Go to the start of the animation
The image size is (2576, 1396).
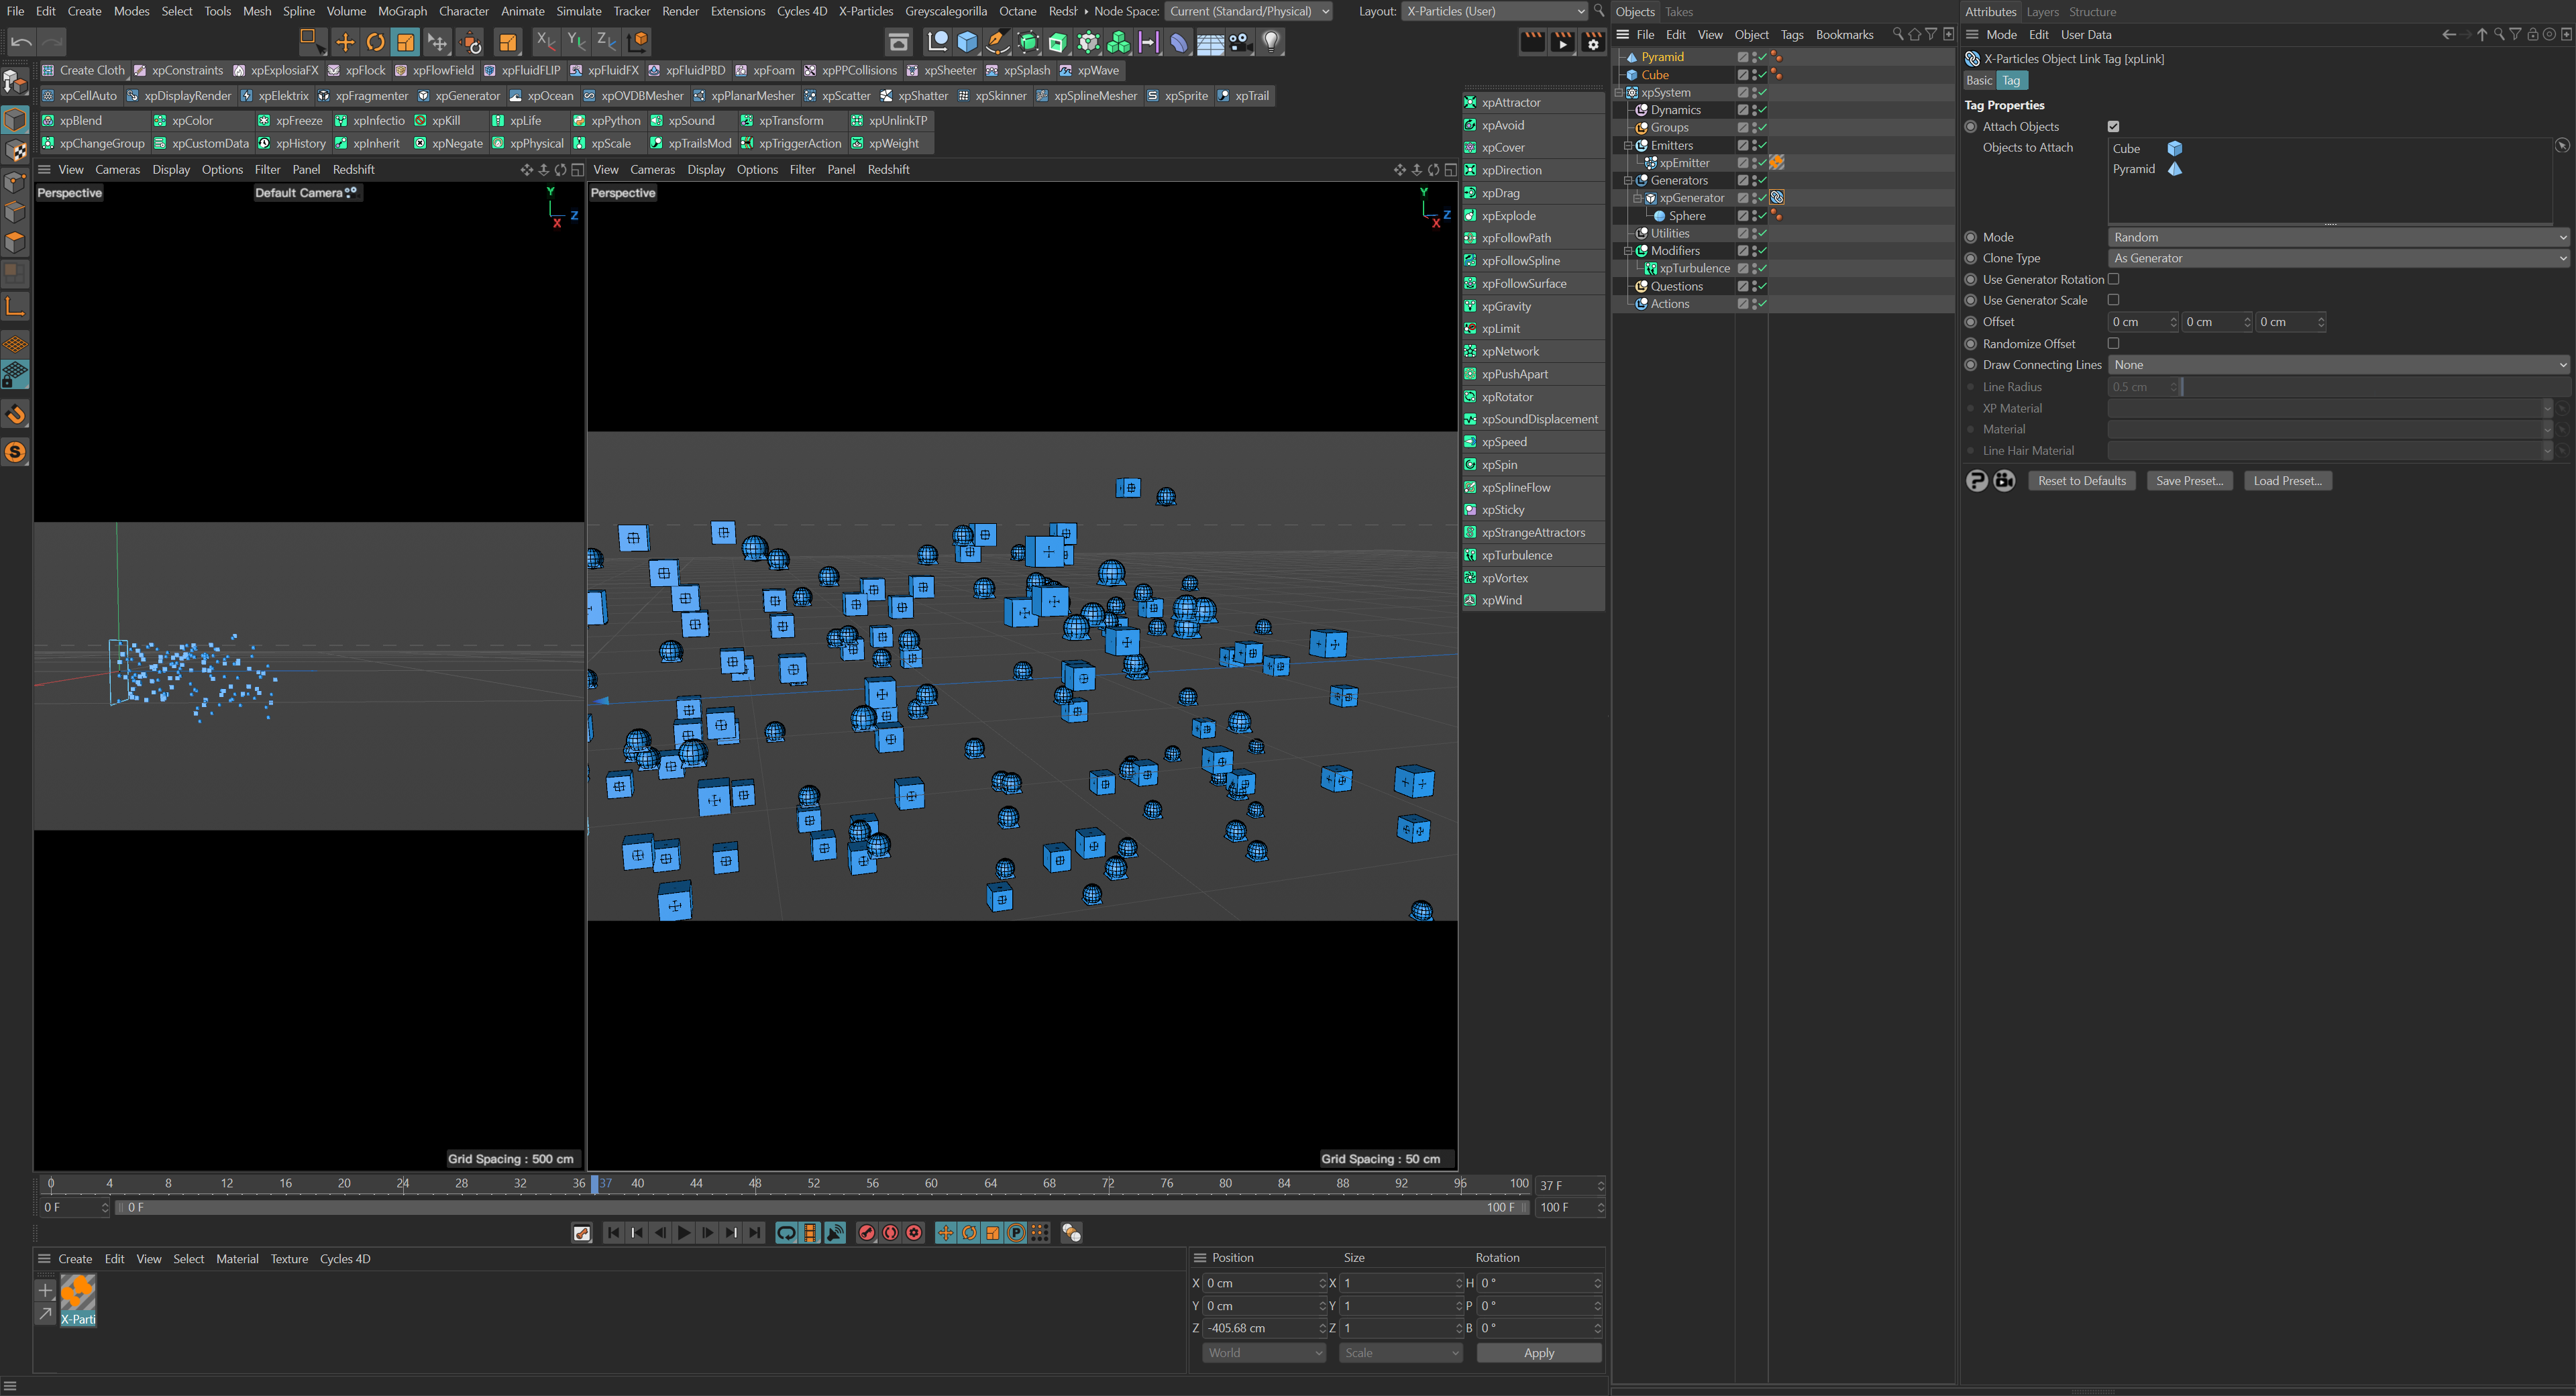pos(613,1233)
